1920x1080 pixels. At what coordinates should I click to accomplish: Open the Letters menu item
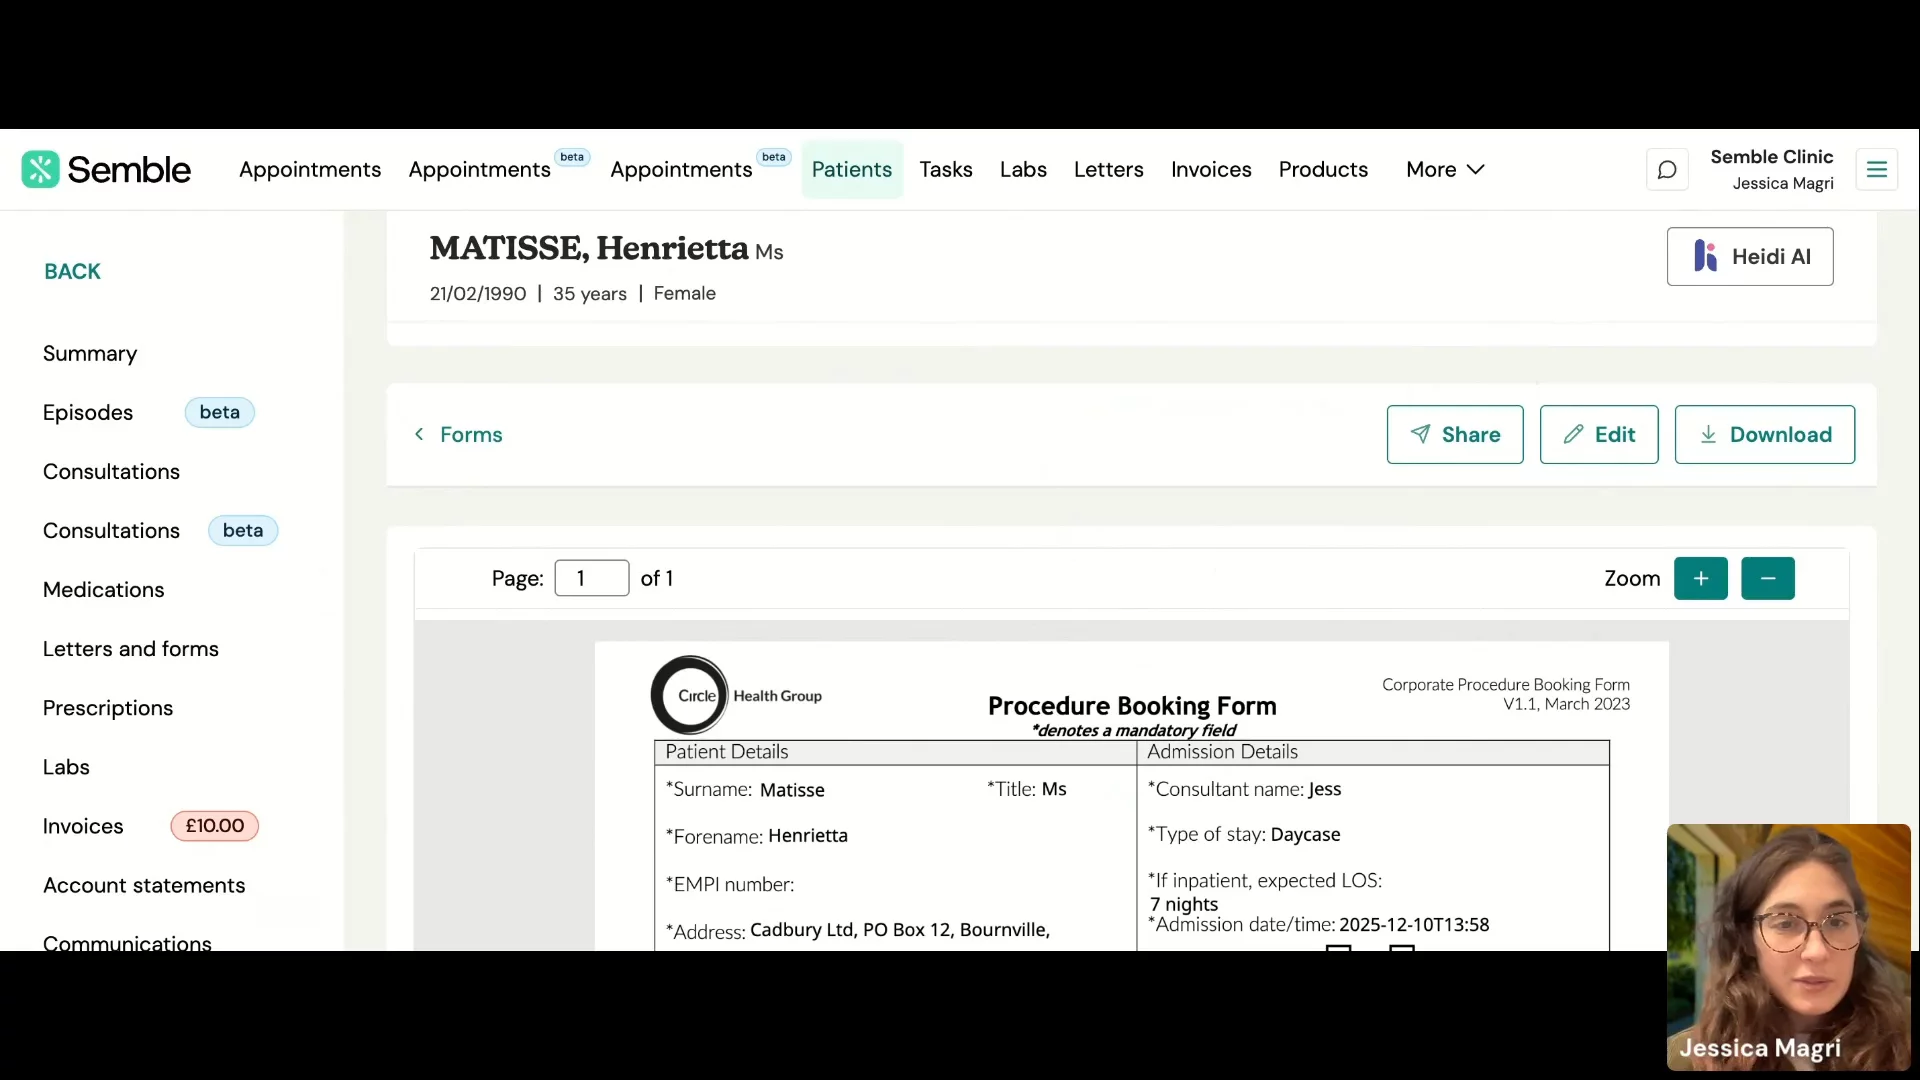[x=1108, y=170]
